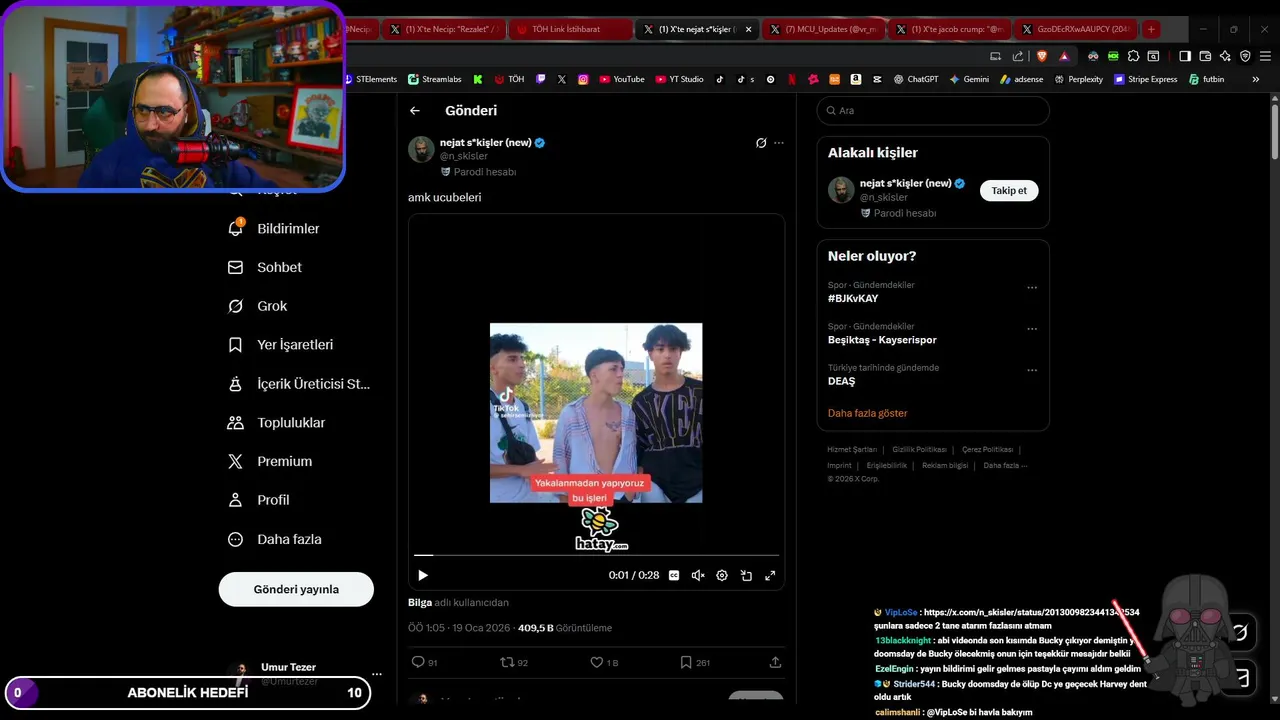Open the post's three-dot more menu

tap(779, 143)
